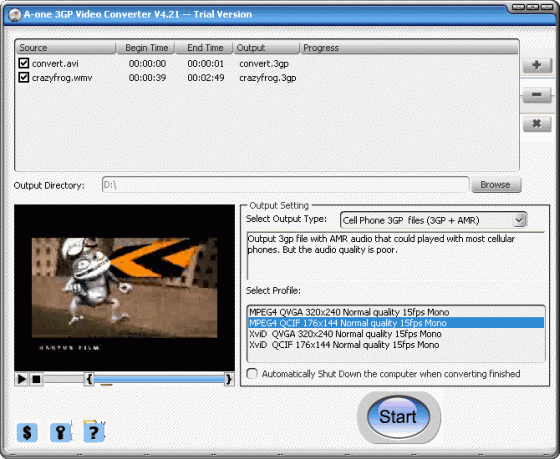Click end time 00:02:49

pos(206,78)
